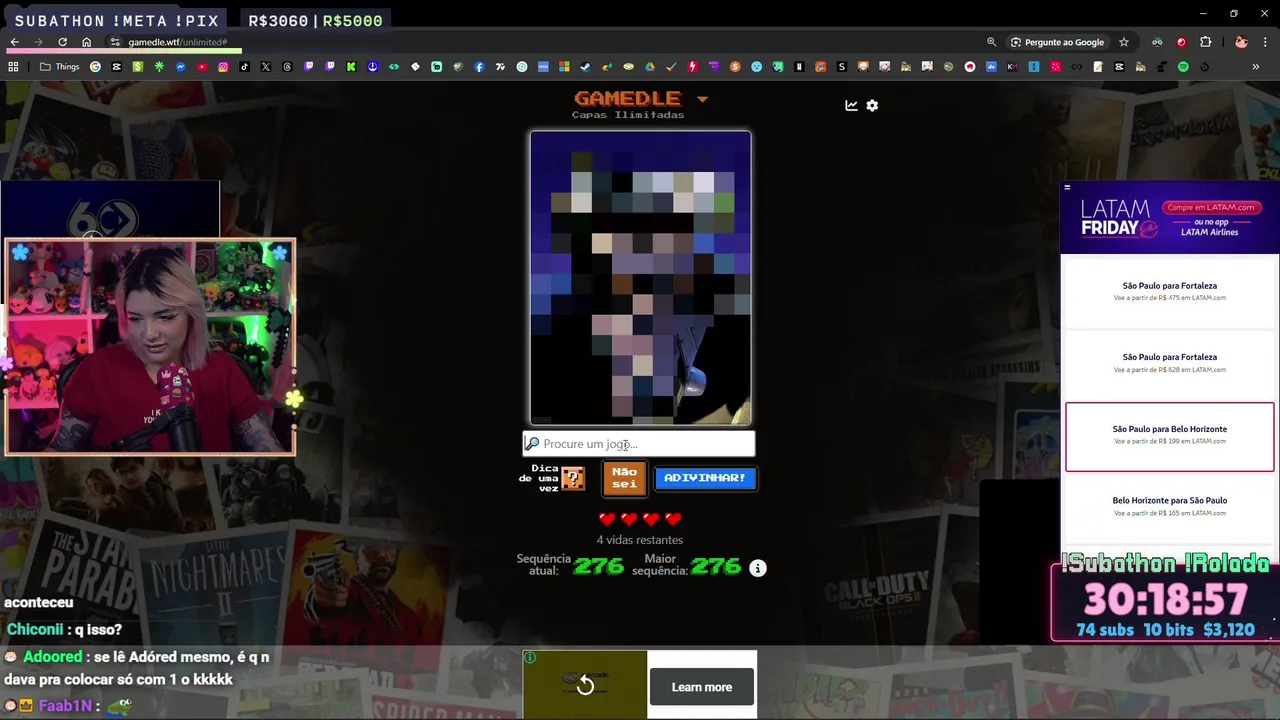The height and width of the screenshot is (720, 1280).
Task: Click the 'Learn more' ad button
Action: pos(702,687)
